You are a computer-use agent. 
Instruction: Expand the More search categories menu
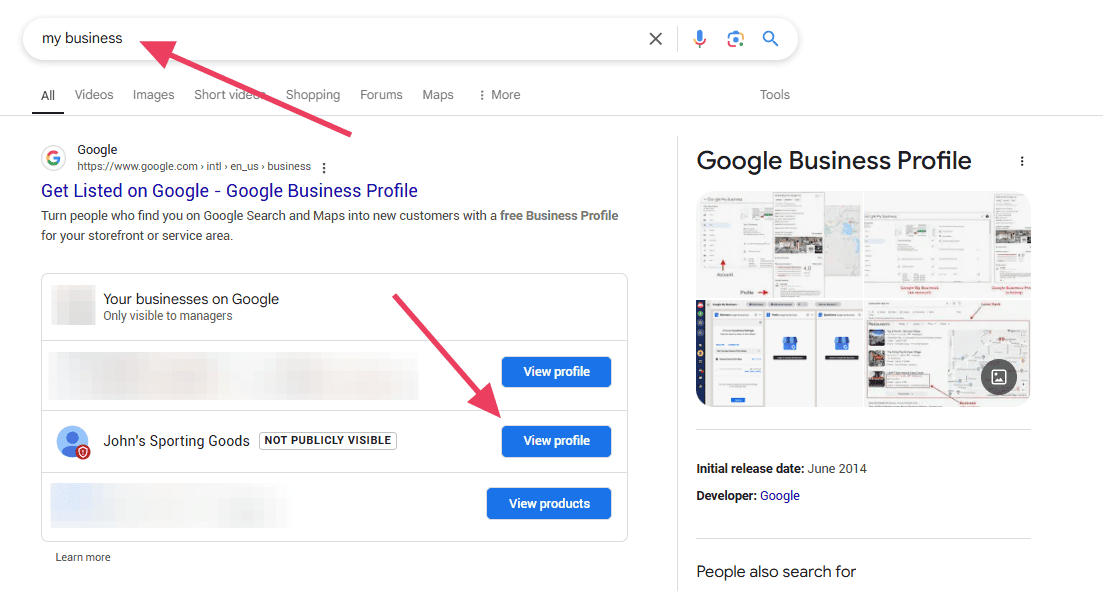pyautogui.click(x=498, y=94)
